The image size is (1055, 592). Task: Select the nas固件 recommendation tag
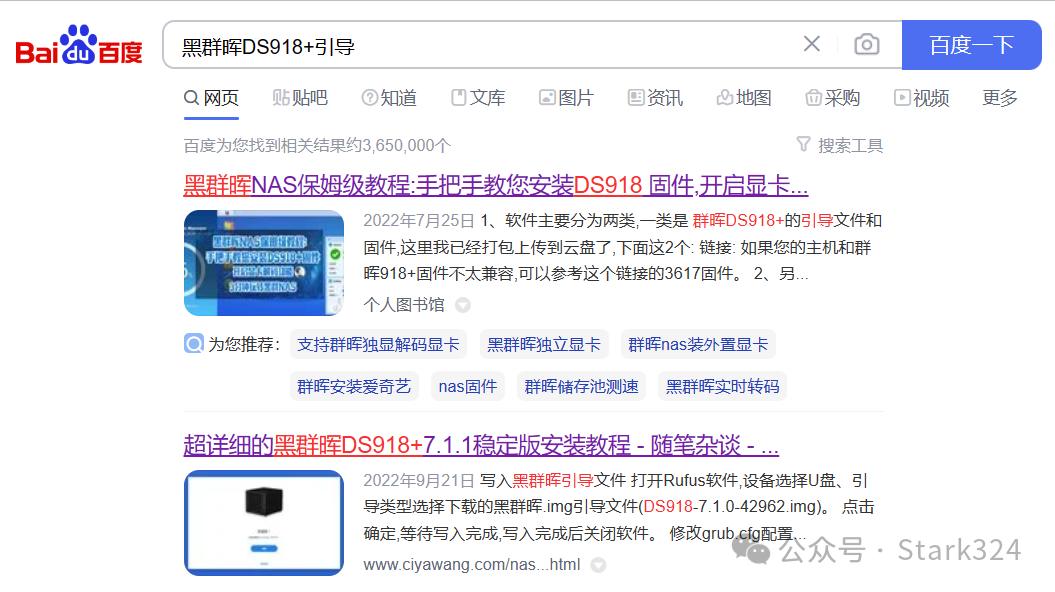[x=467, y=386]
